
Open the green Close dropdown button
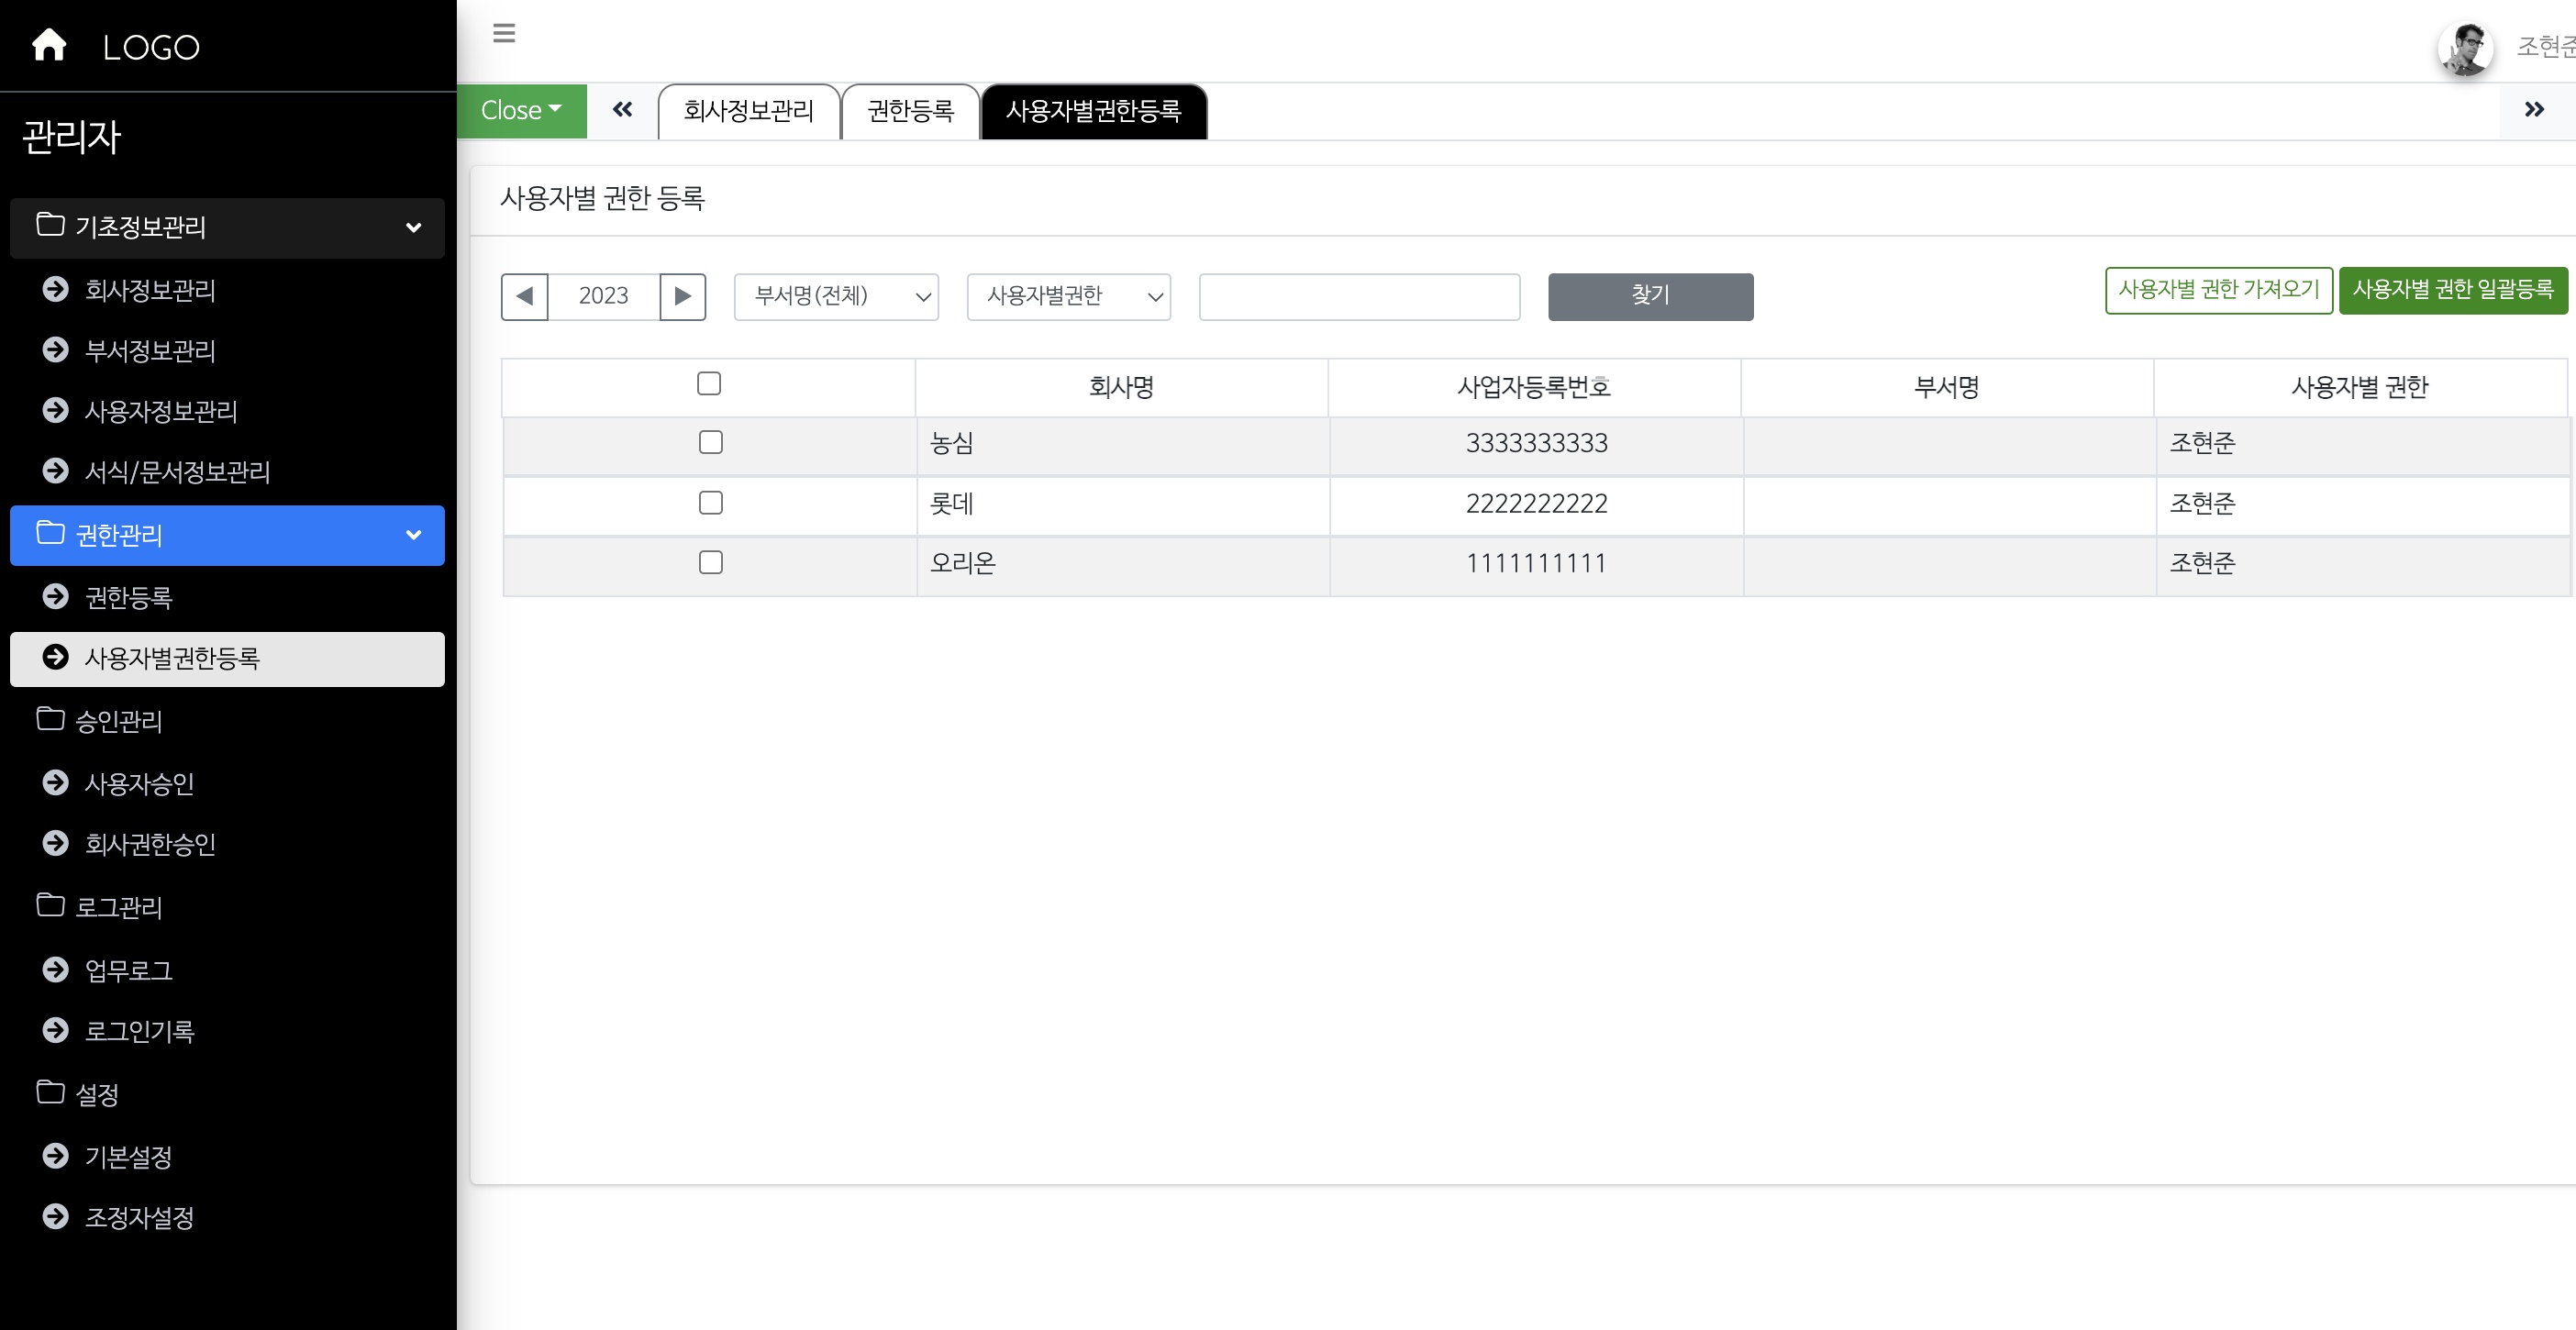click(522, 110)
